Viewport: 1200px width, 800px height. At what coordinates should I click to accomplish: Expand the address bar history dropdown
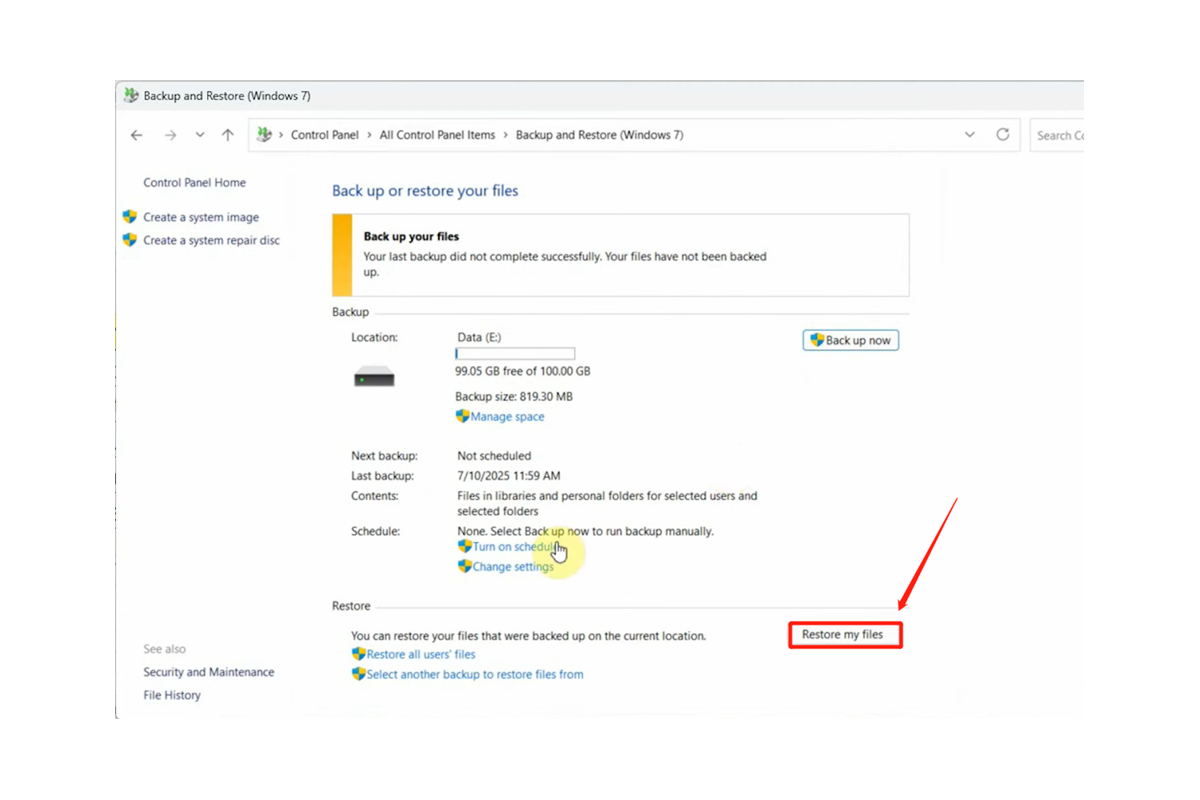point(969,135)
